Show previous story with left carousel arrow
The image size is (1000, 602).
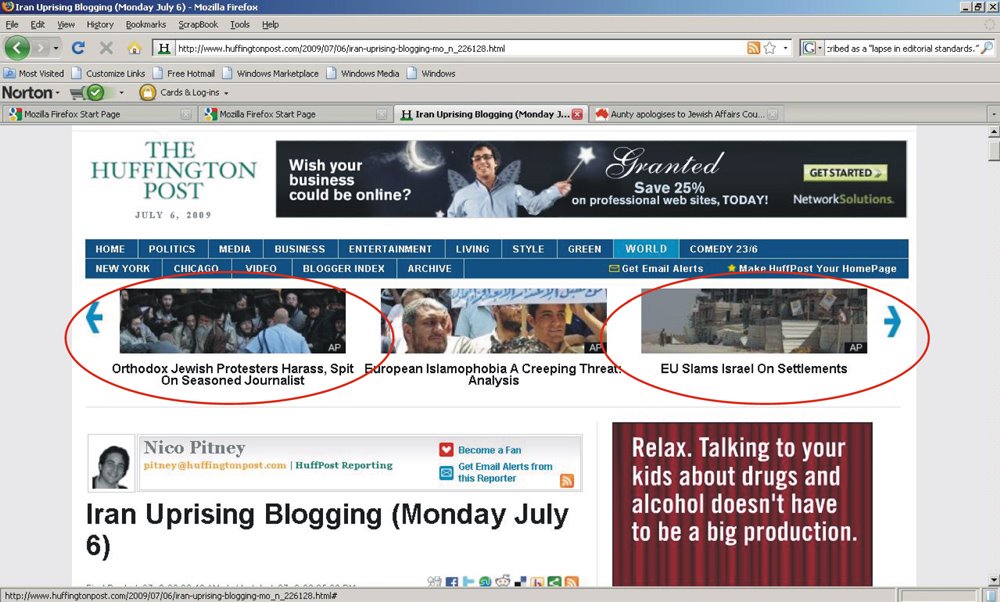pos(94,317)
